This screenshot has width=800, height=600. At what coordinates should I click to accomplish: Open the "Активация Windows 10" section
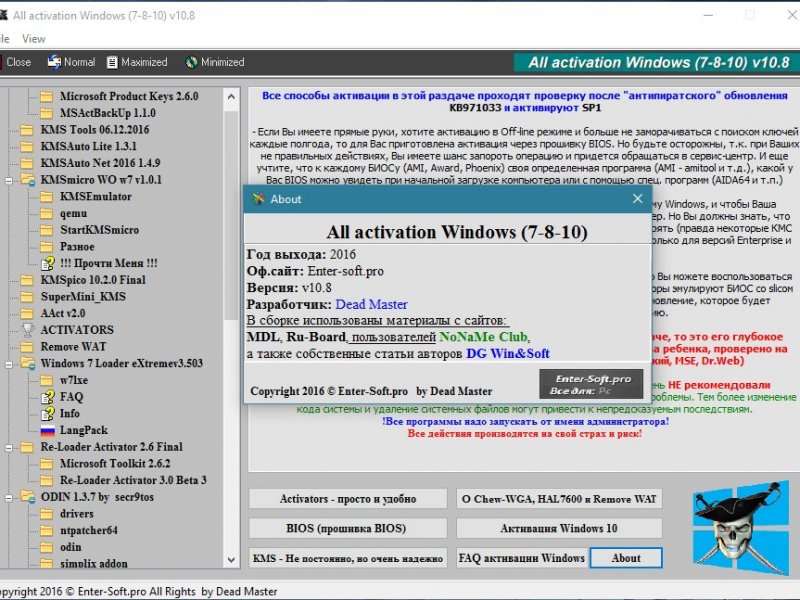(559, 529)
